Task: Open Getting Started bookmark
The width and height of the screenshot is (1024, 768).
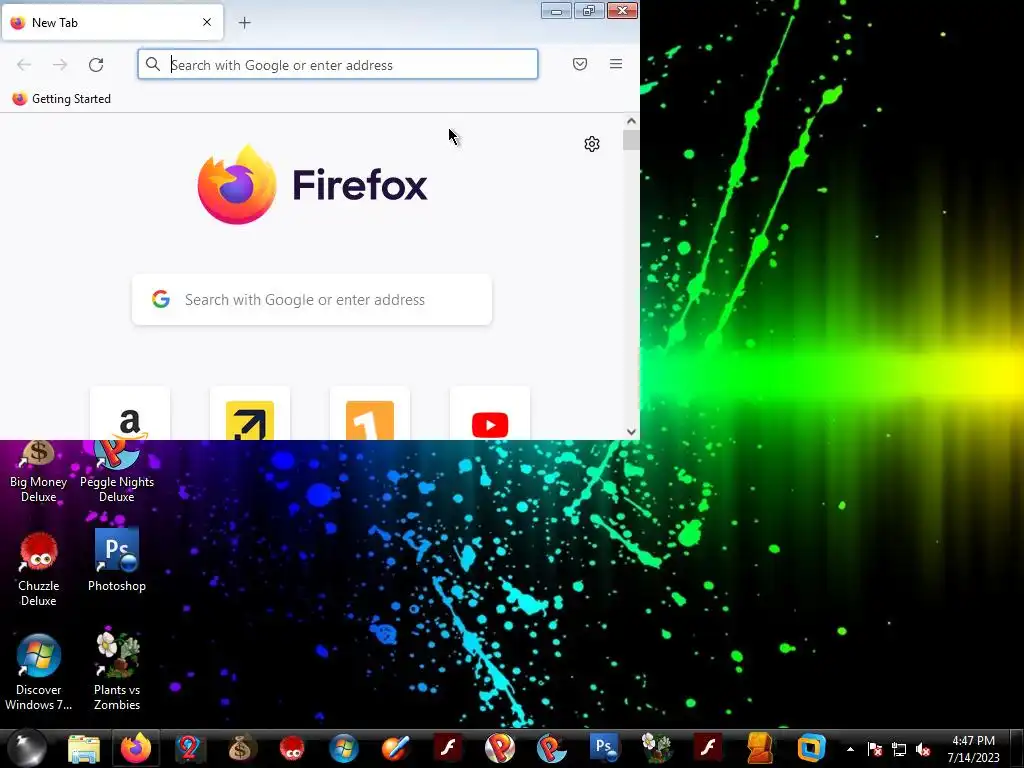Action: 62,99
